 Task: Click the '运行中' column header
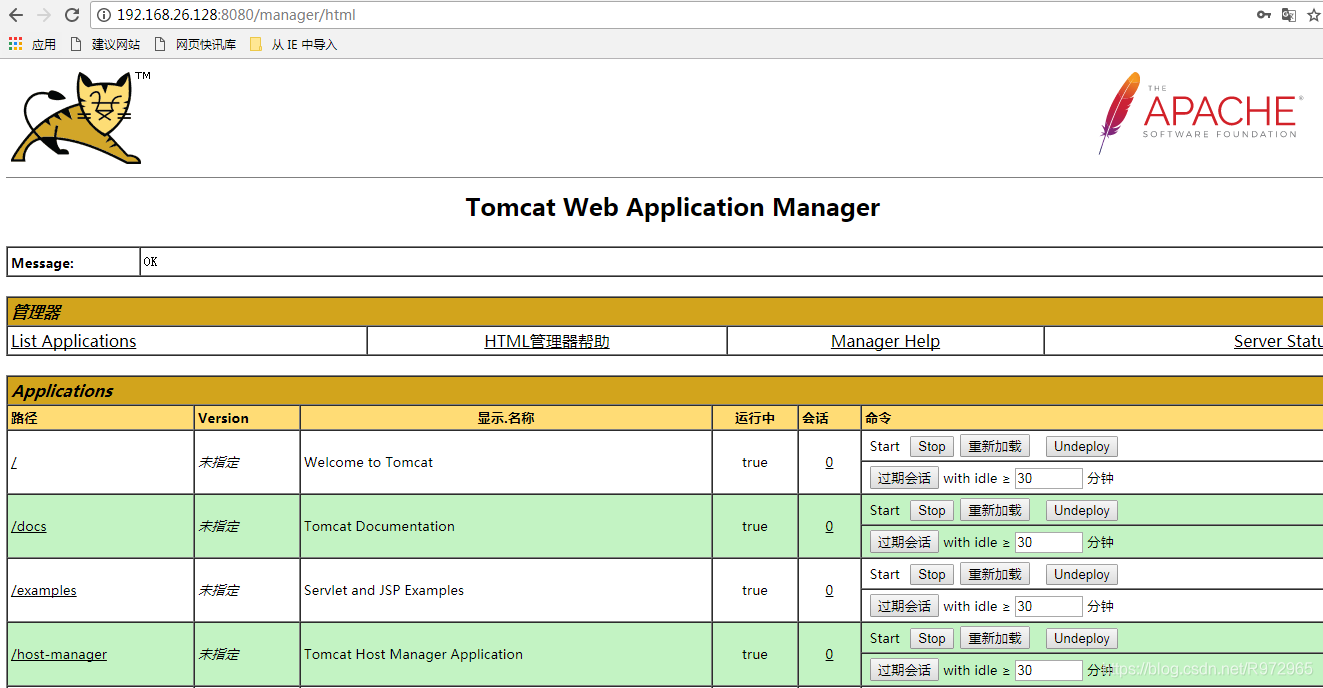(x=755, y=418)
